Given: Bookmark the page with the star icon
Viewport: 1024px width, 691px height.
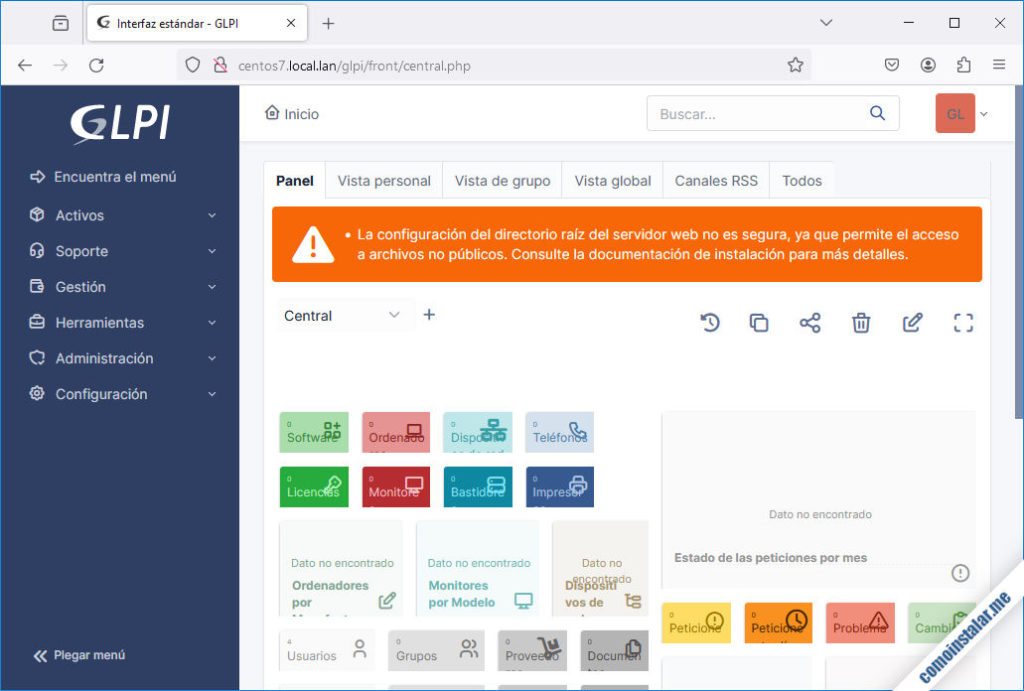Looking at the screenshot, I should tap(796, 64).
